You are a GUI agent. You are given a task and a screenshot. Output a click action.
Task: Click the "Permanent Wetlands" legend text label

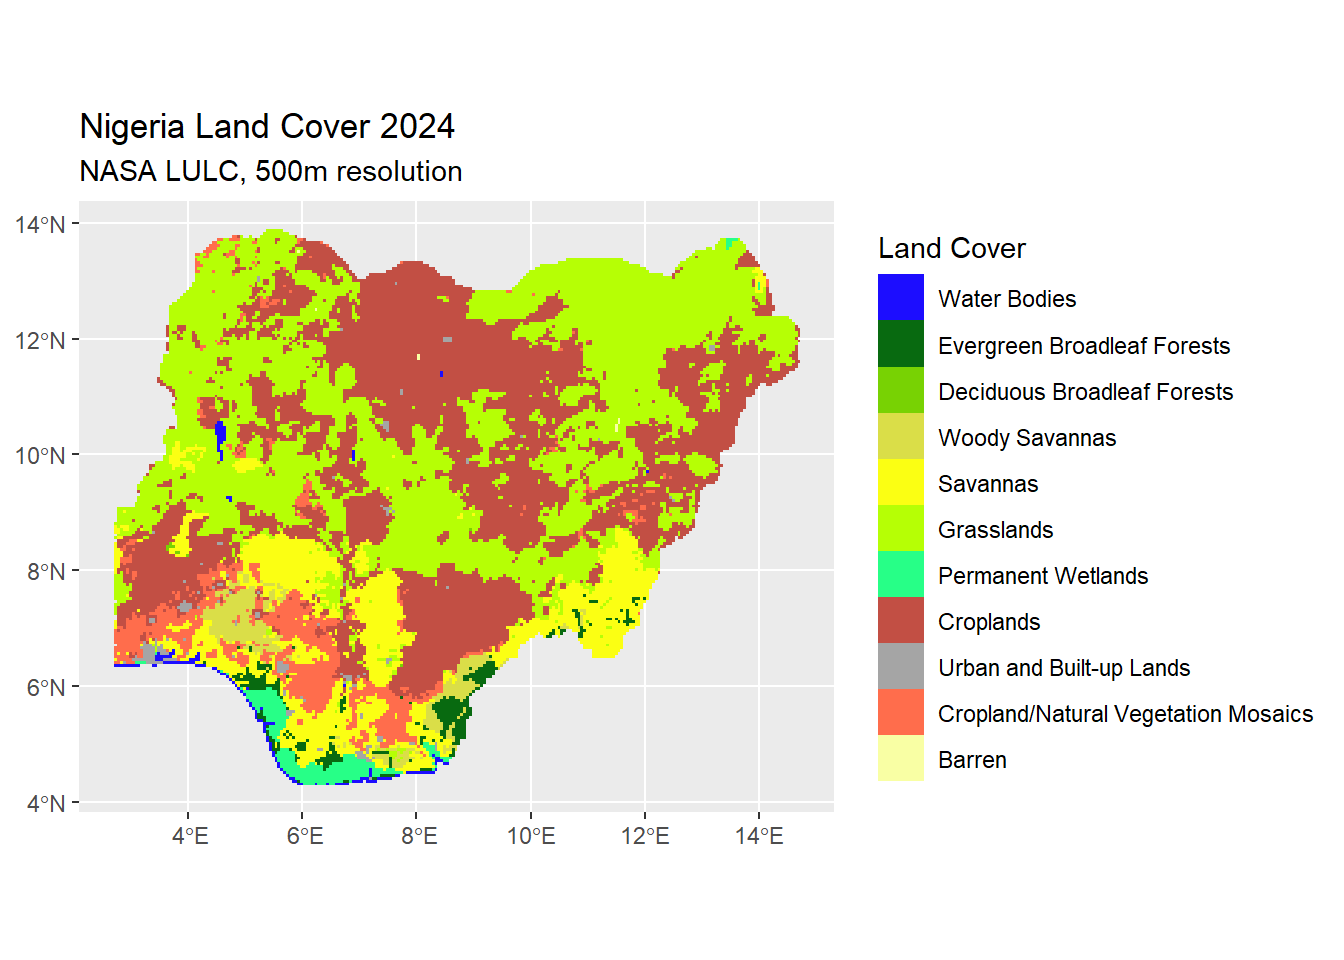pos(1042,576)
